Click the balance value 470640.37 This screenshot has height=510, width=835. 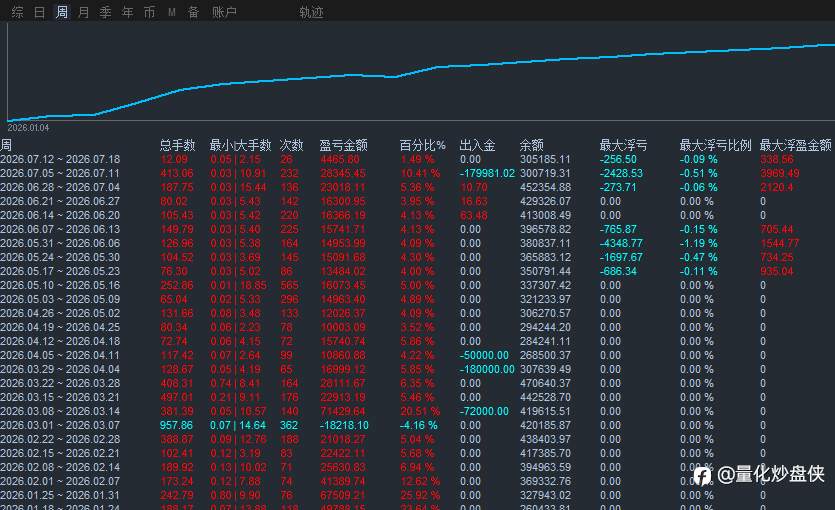(545, 383)
